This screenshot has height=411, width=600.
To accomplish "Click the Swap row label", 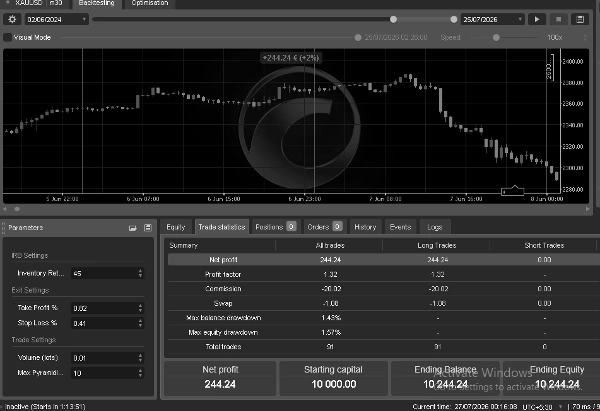I will pos(223,303).
